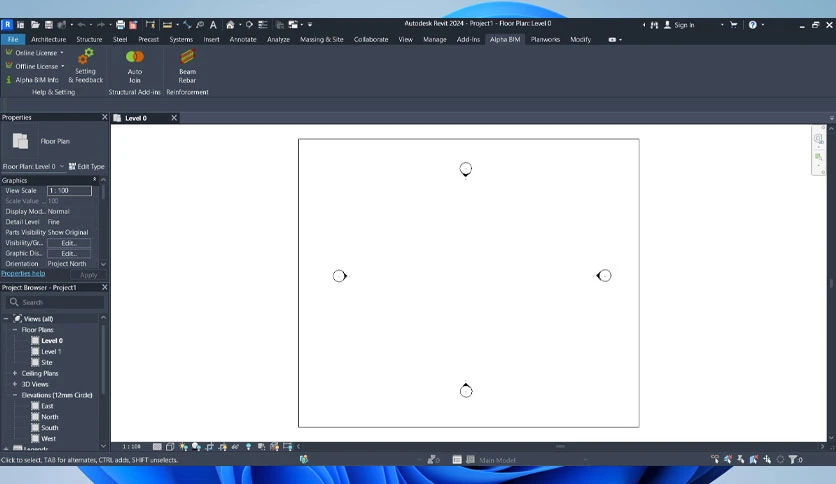
Task: Click Edit Type button
Action: (x=86, y=167)
